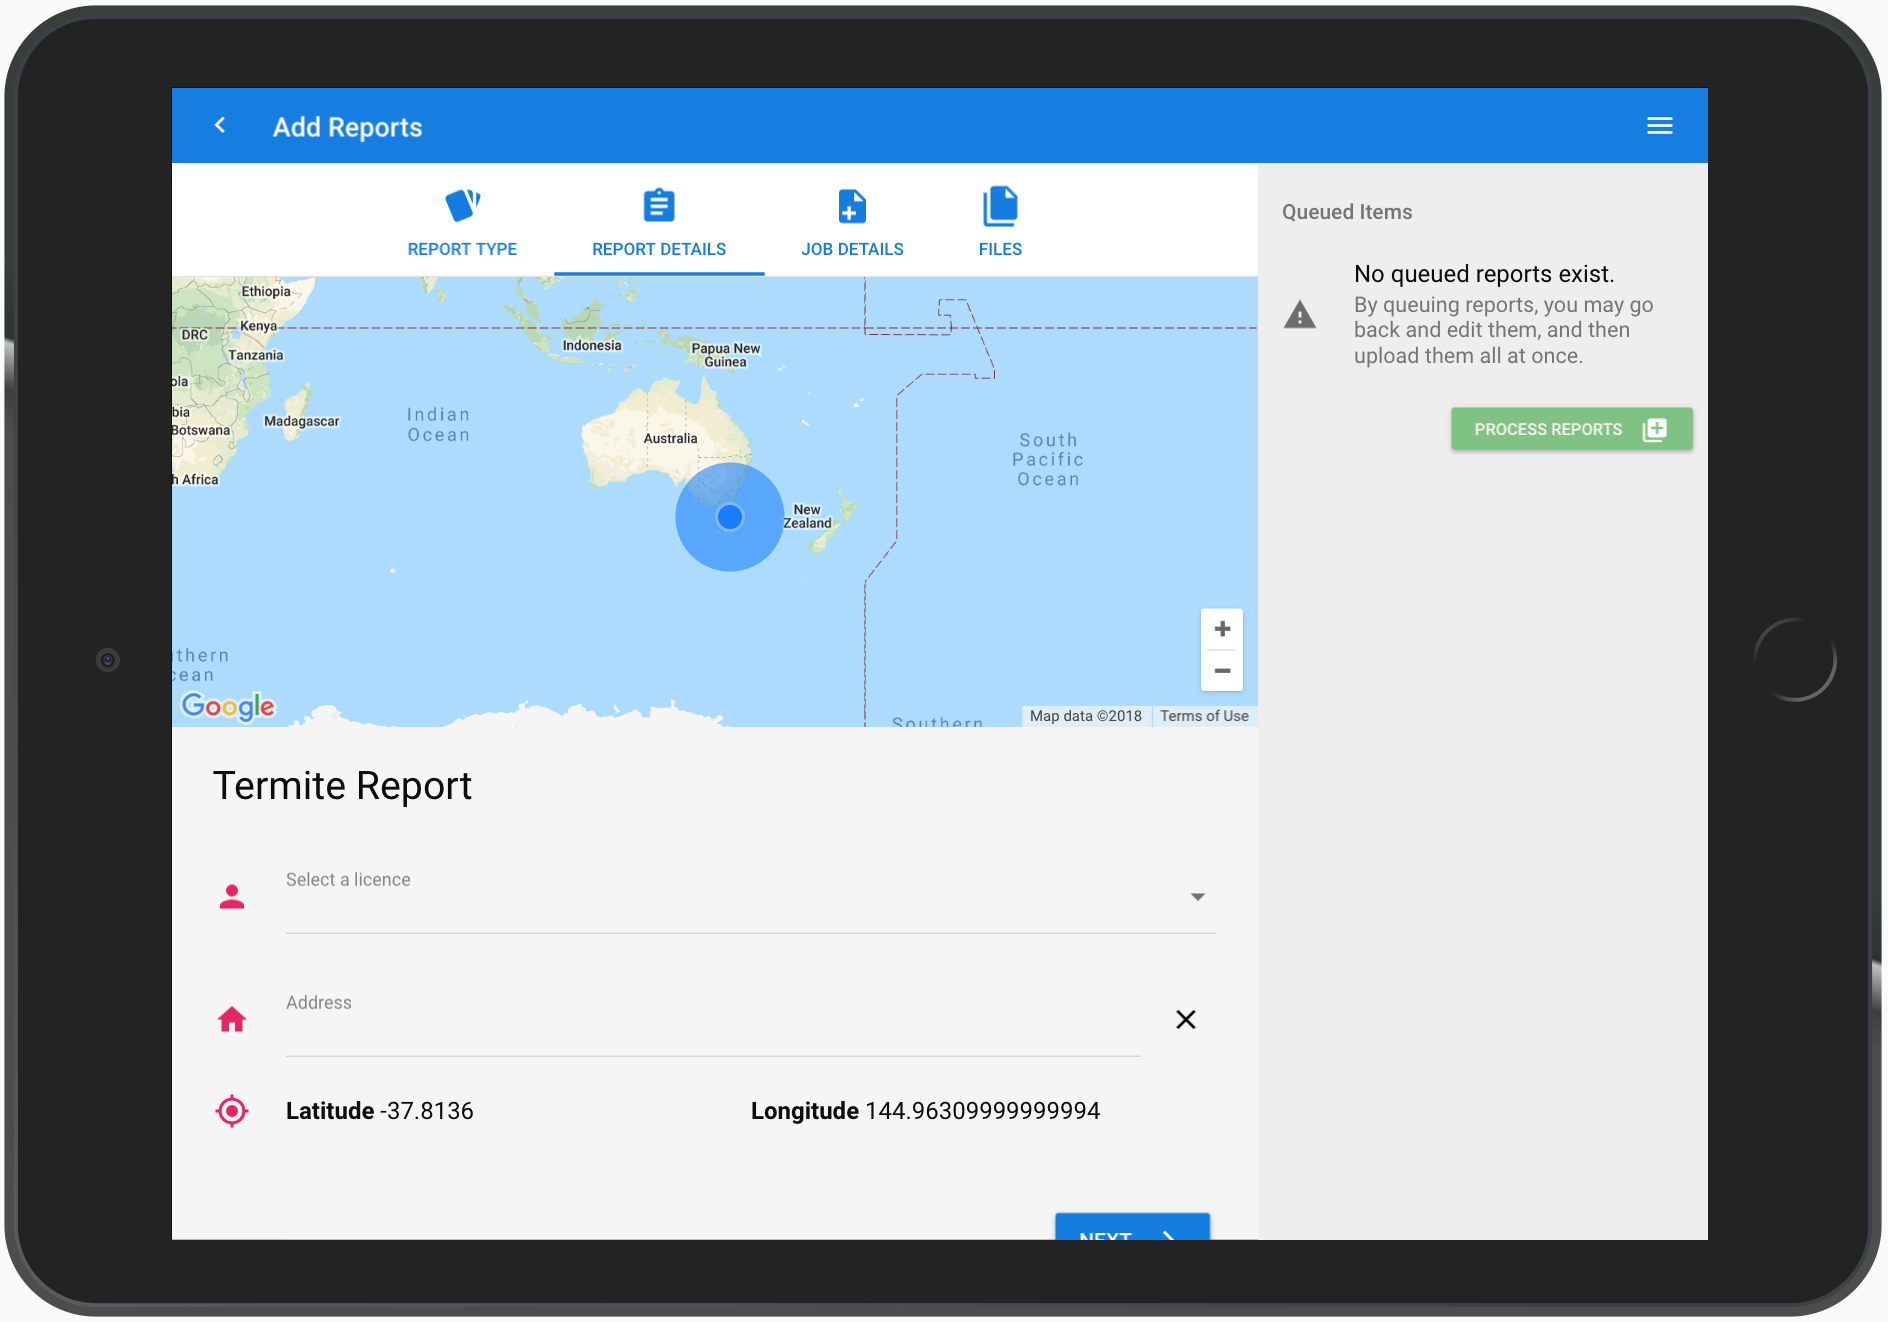Click the blue location marker on map

pyautogui.click(x=730, y=517)
